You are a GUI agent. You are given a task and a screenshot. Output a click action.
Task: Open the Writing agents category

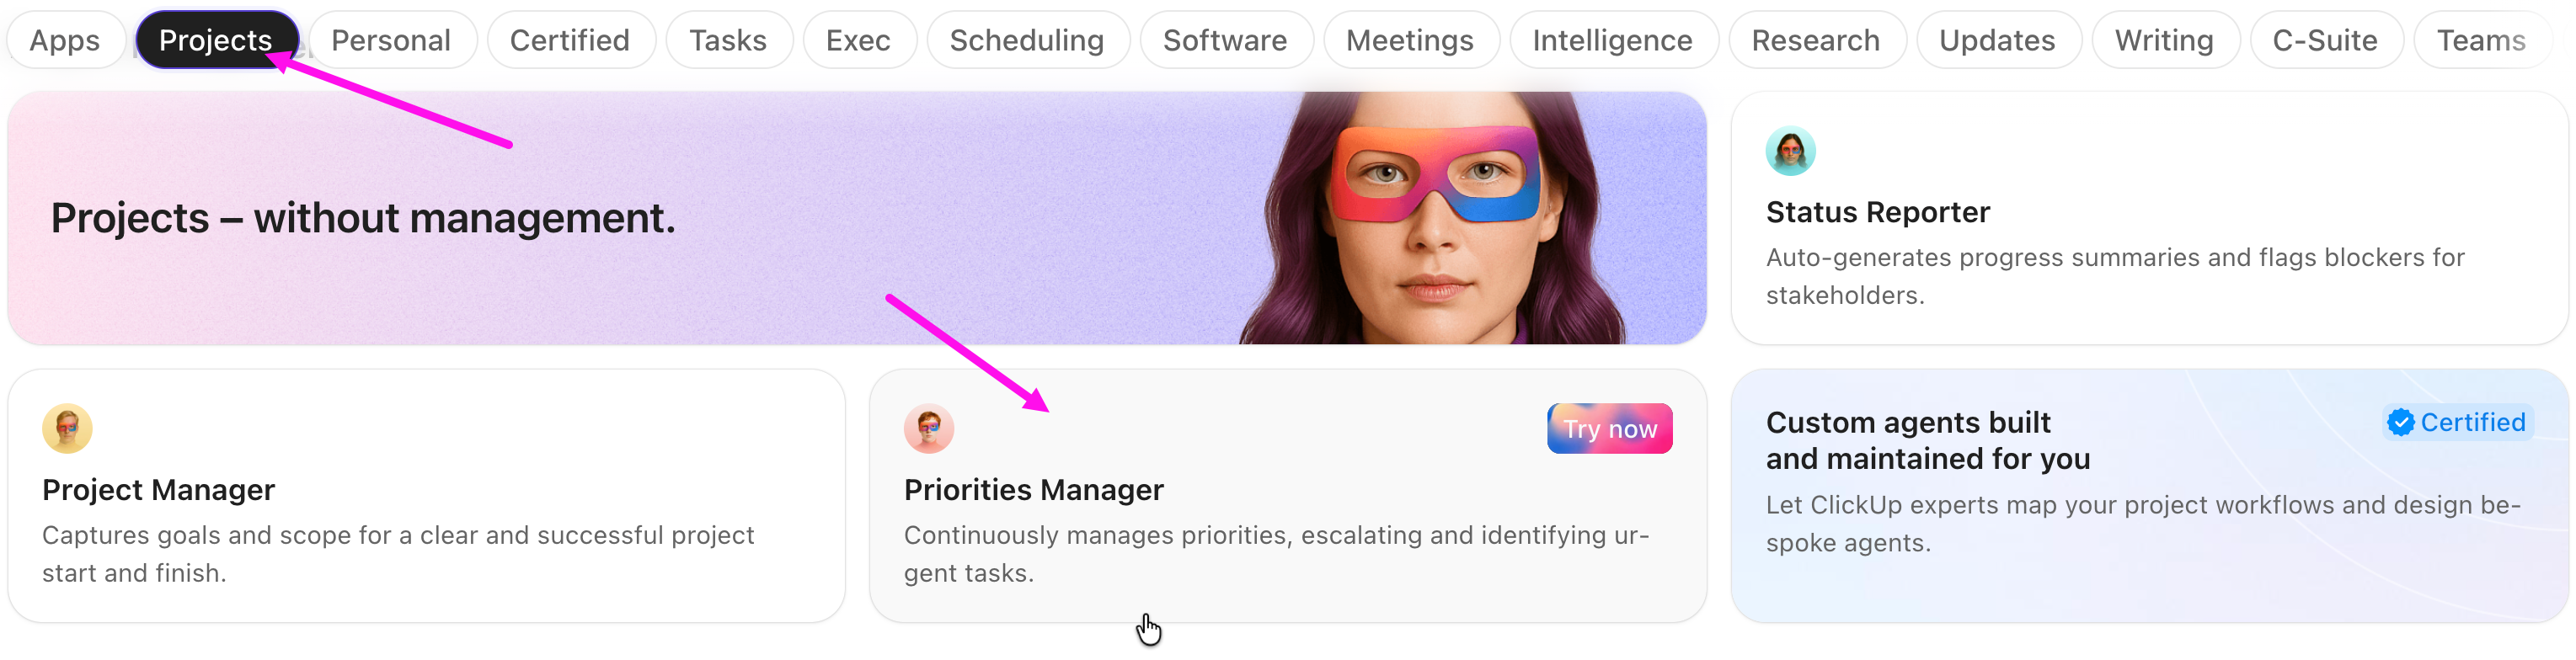[2164, 40]
